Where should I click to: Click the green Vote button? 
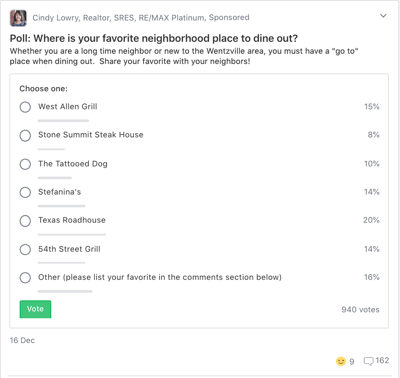click(35, 309)
